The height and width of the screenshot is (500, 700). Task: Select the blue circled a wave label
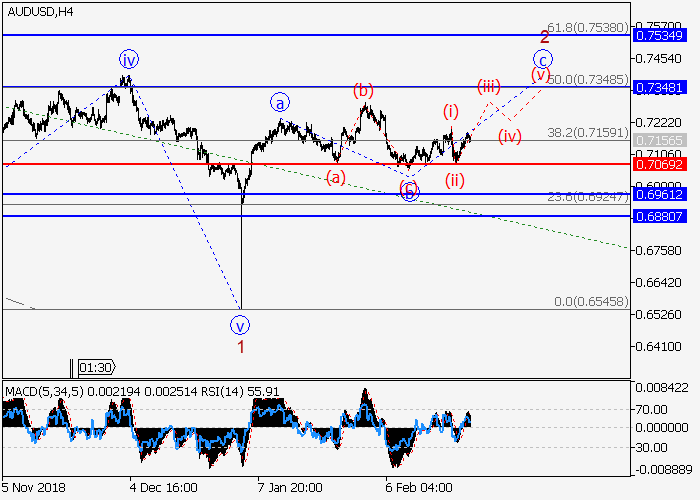coord(279,101)
